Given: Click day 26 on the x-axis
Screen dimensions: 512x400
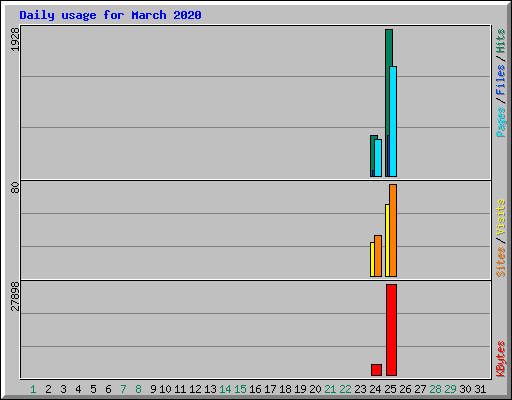Looking at the screenshot, I should (405, 389).
